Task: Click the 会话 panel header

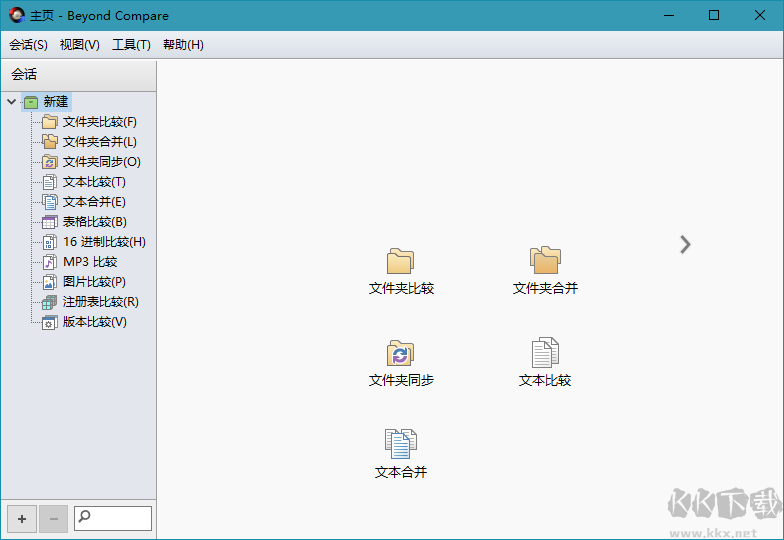Action: click(79, 75)
